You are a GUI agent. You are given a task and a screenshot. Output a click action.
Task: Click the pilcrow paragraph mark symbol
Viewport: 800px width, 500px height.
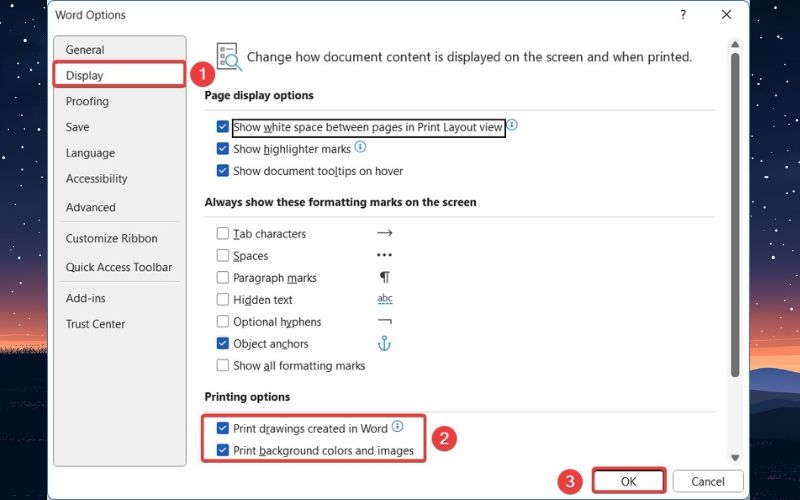[385, 277]
